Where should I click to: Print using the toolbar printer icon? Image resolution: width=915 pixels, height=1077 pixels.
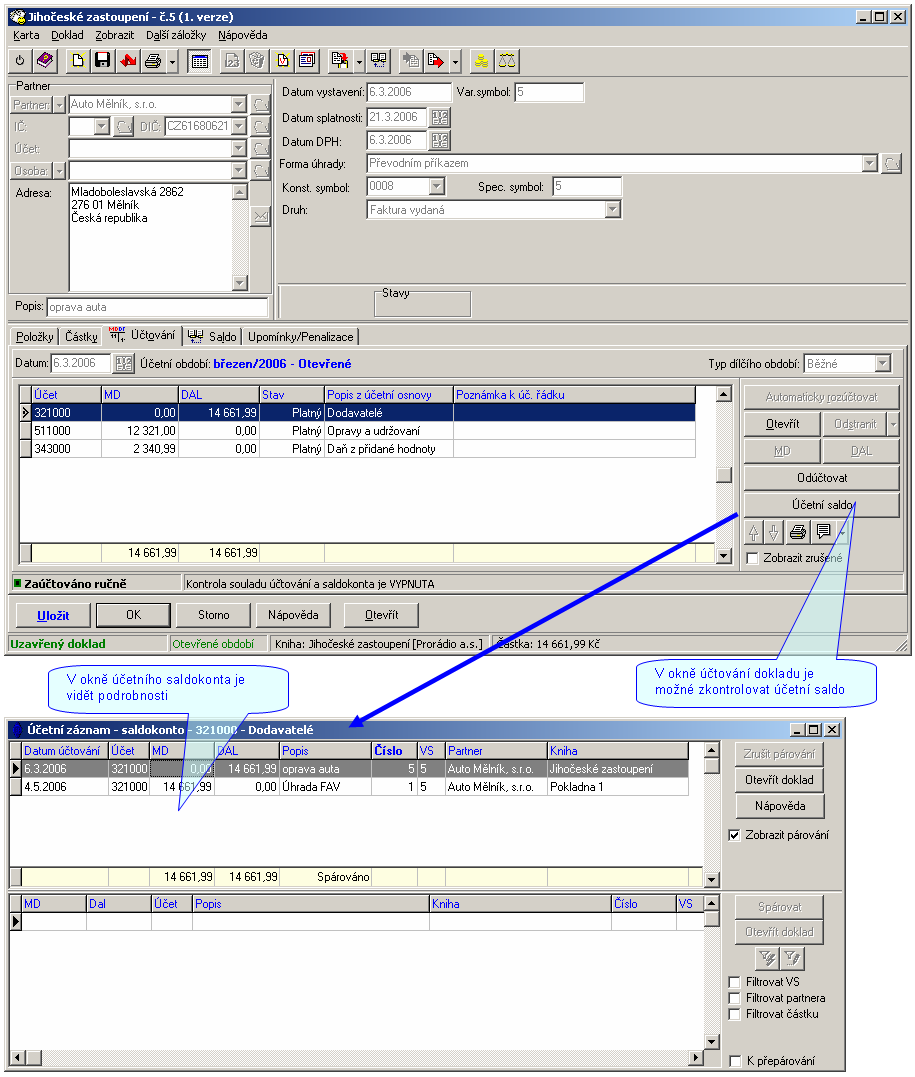click(x=153, y=61)
